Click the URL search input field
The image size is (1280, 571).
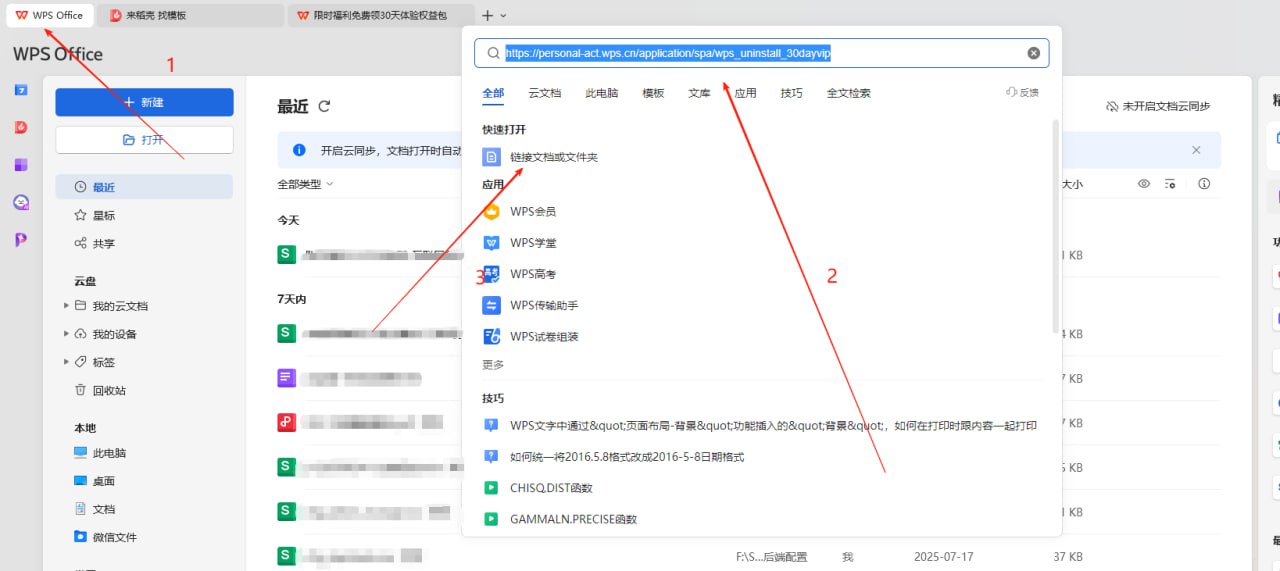pyautogui.click(x=760, y=53)
